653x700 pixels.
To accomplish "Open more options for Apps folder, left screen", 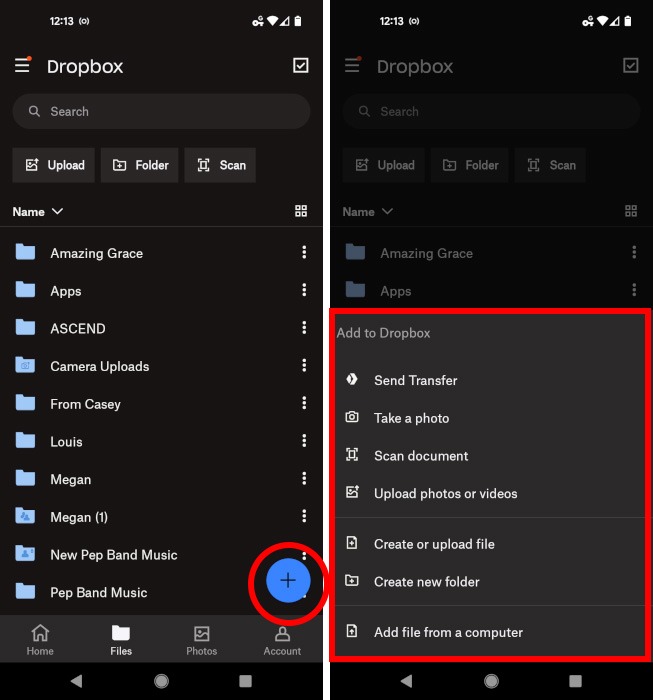I will point(304,290).
